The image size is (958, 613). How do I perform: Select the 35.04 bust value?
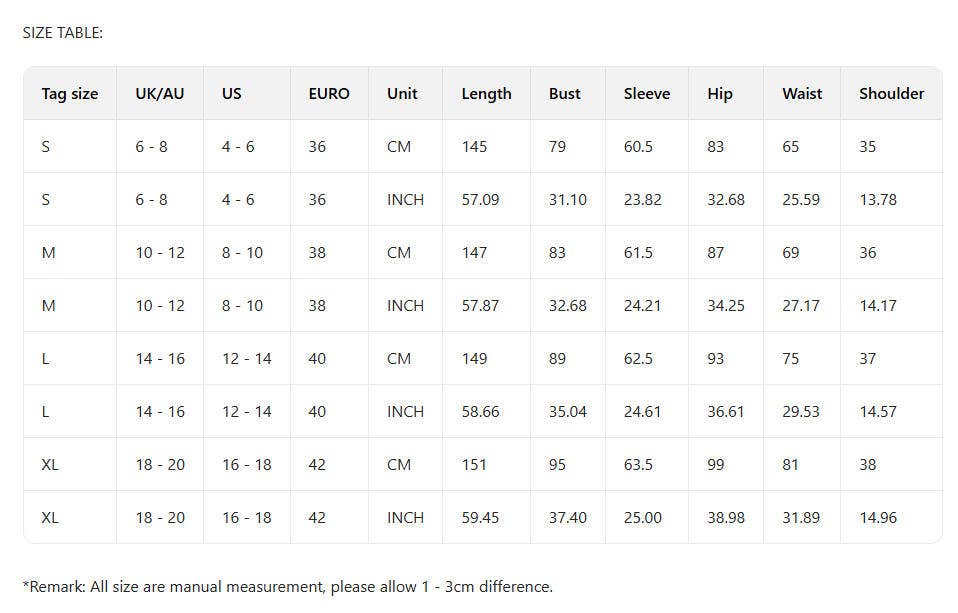[x=568, y=412]
